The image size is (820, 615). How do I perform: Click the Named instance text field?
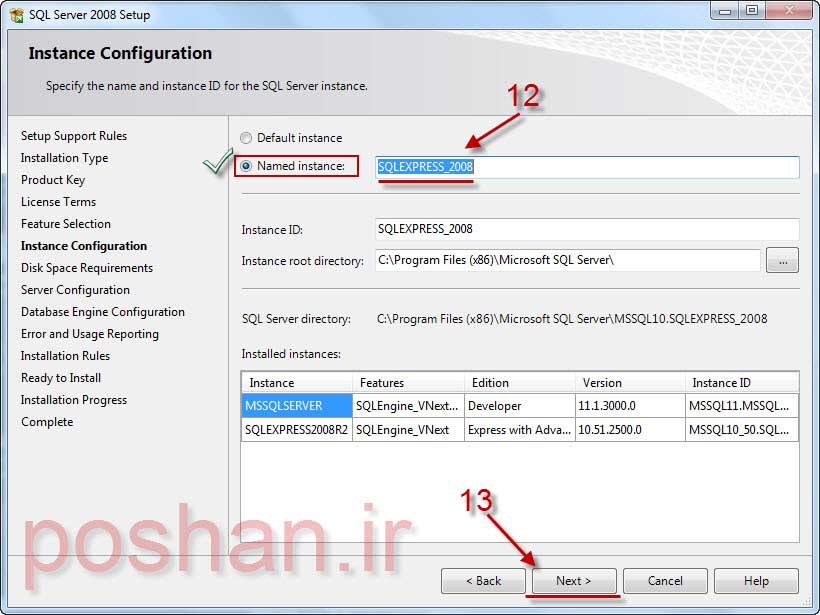point(586,167)
